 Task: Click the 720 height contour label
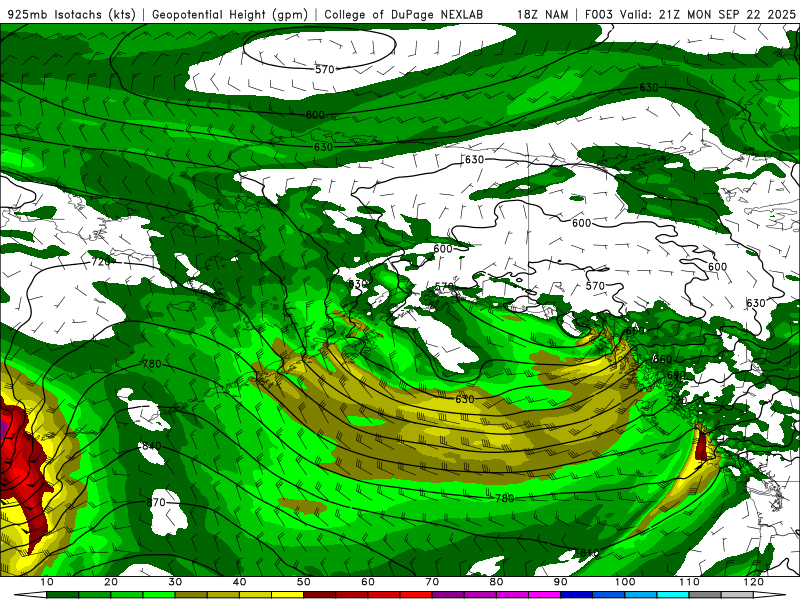tap(101, 262)
